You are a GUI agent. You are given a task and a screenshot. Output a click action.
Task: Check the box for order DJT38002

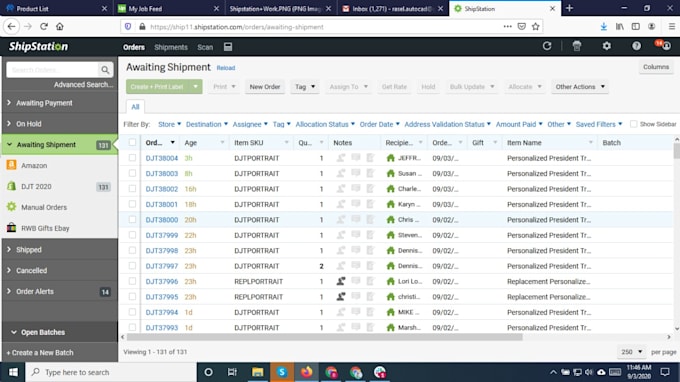(x=132, y=189)
